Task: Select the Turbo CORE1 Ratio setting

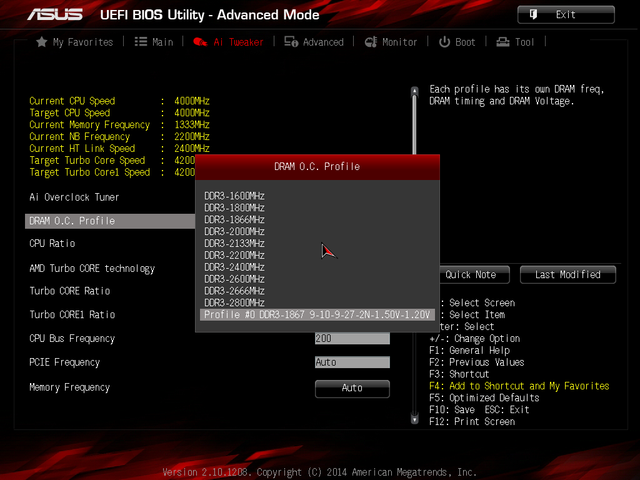Action: [72, 315]
